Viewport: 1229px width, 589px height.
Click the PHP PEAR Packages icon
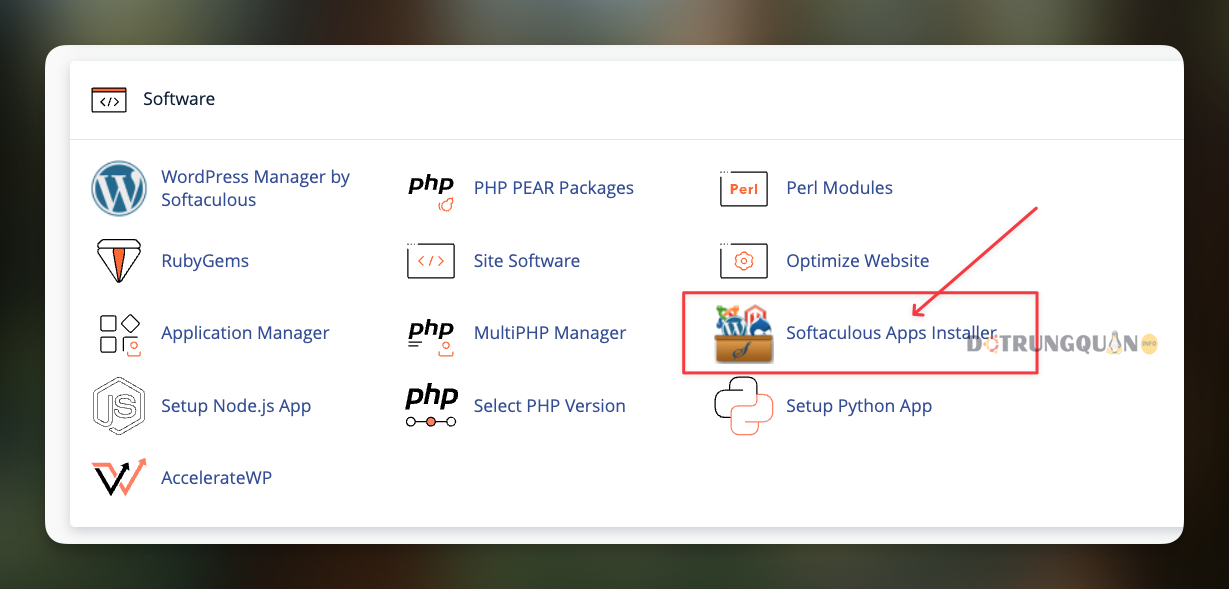click(x=431, y=189)
